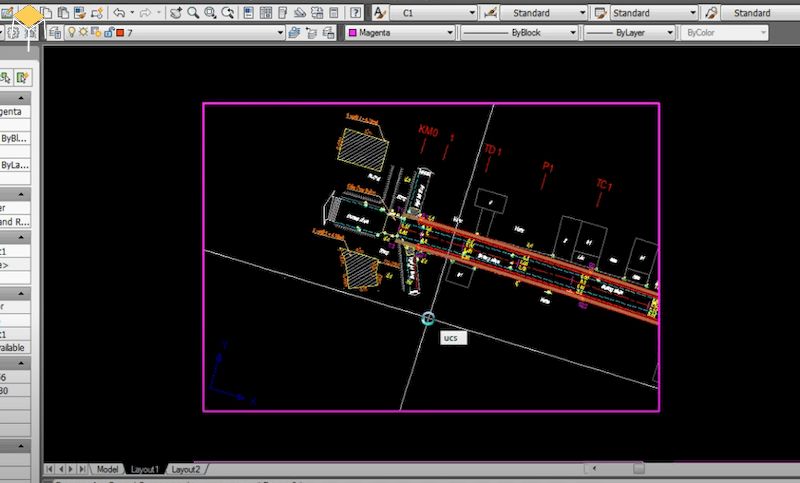Make object's layer current icon

click(x=294, y=33)
